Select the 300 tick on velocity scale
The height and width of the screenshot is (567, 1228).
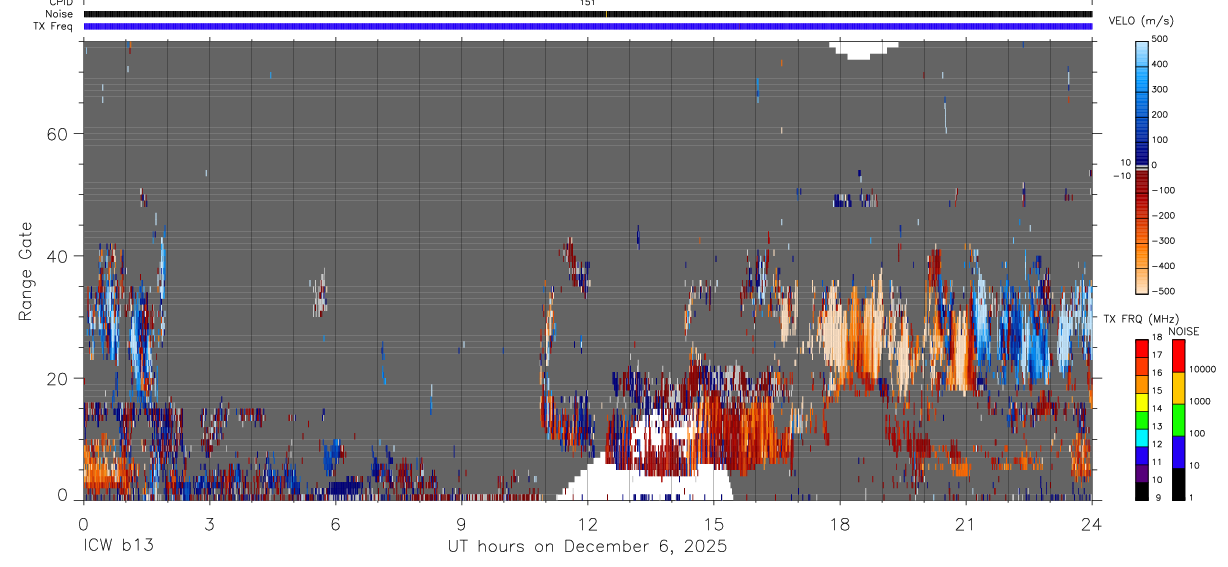tap(1162, 89)
